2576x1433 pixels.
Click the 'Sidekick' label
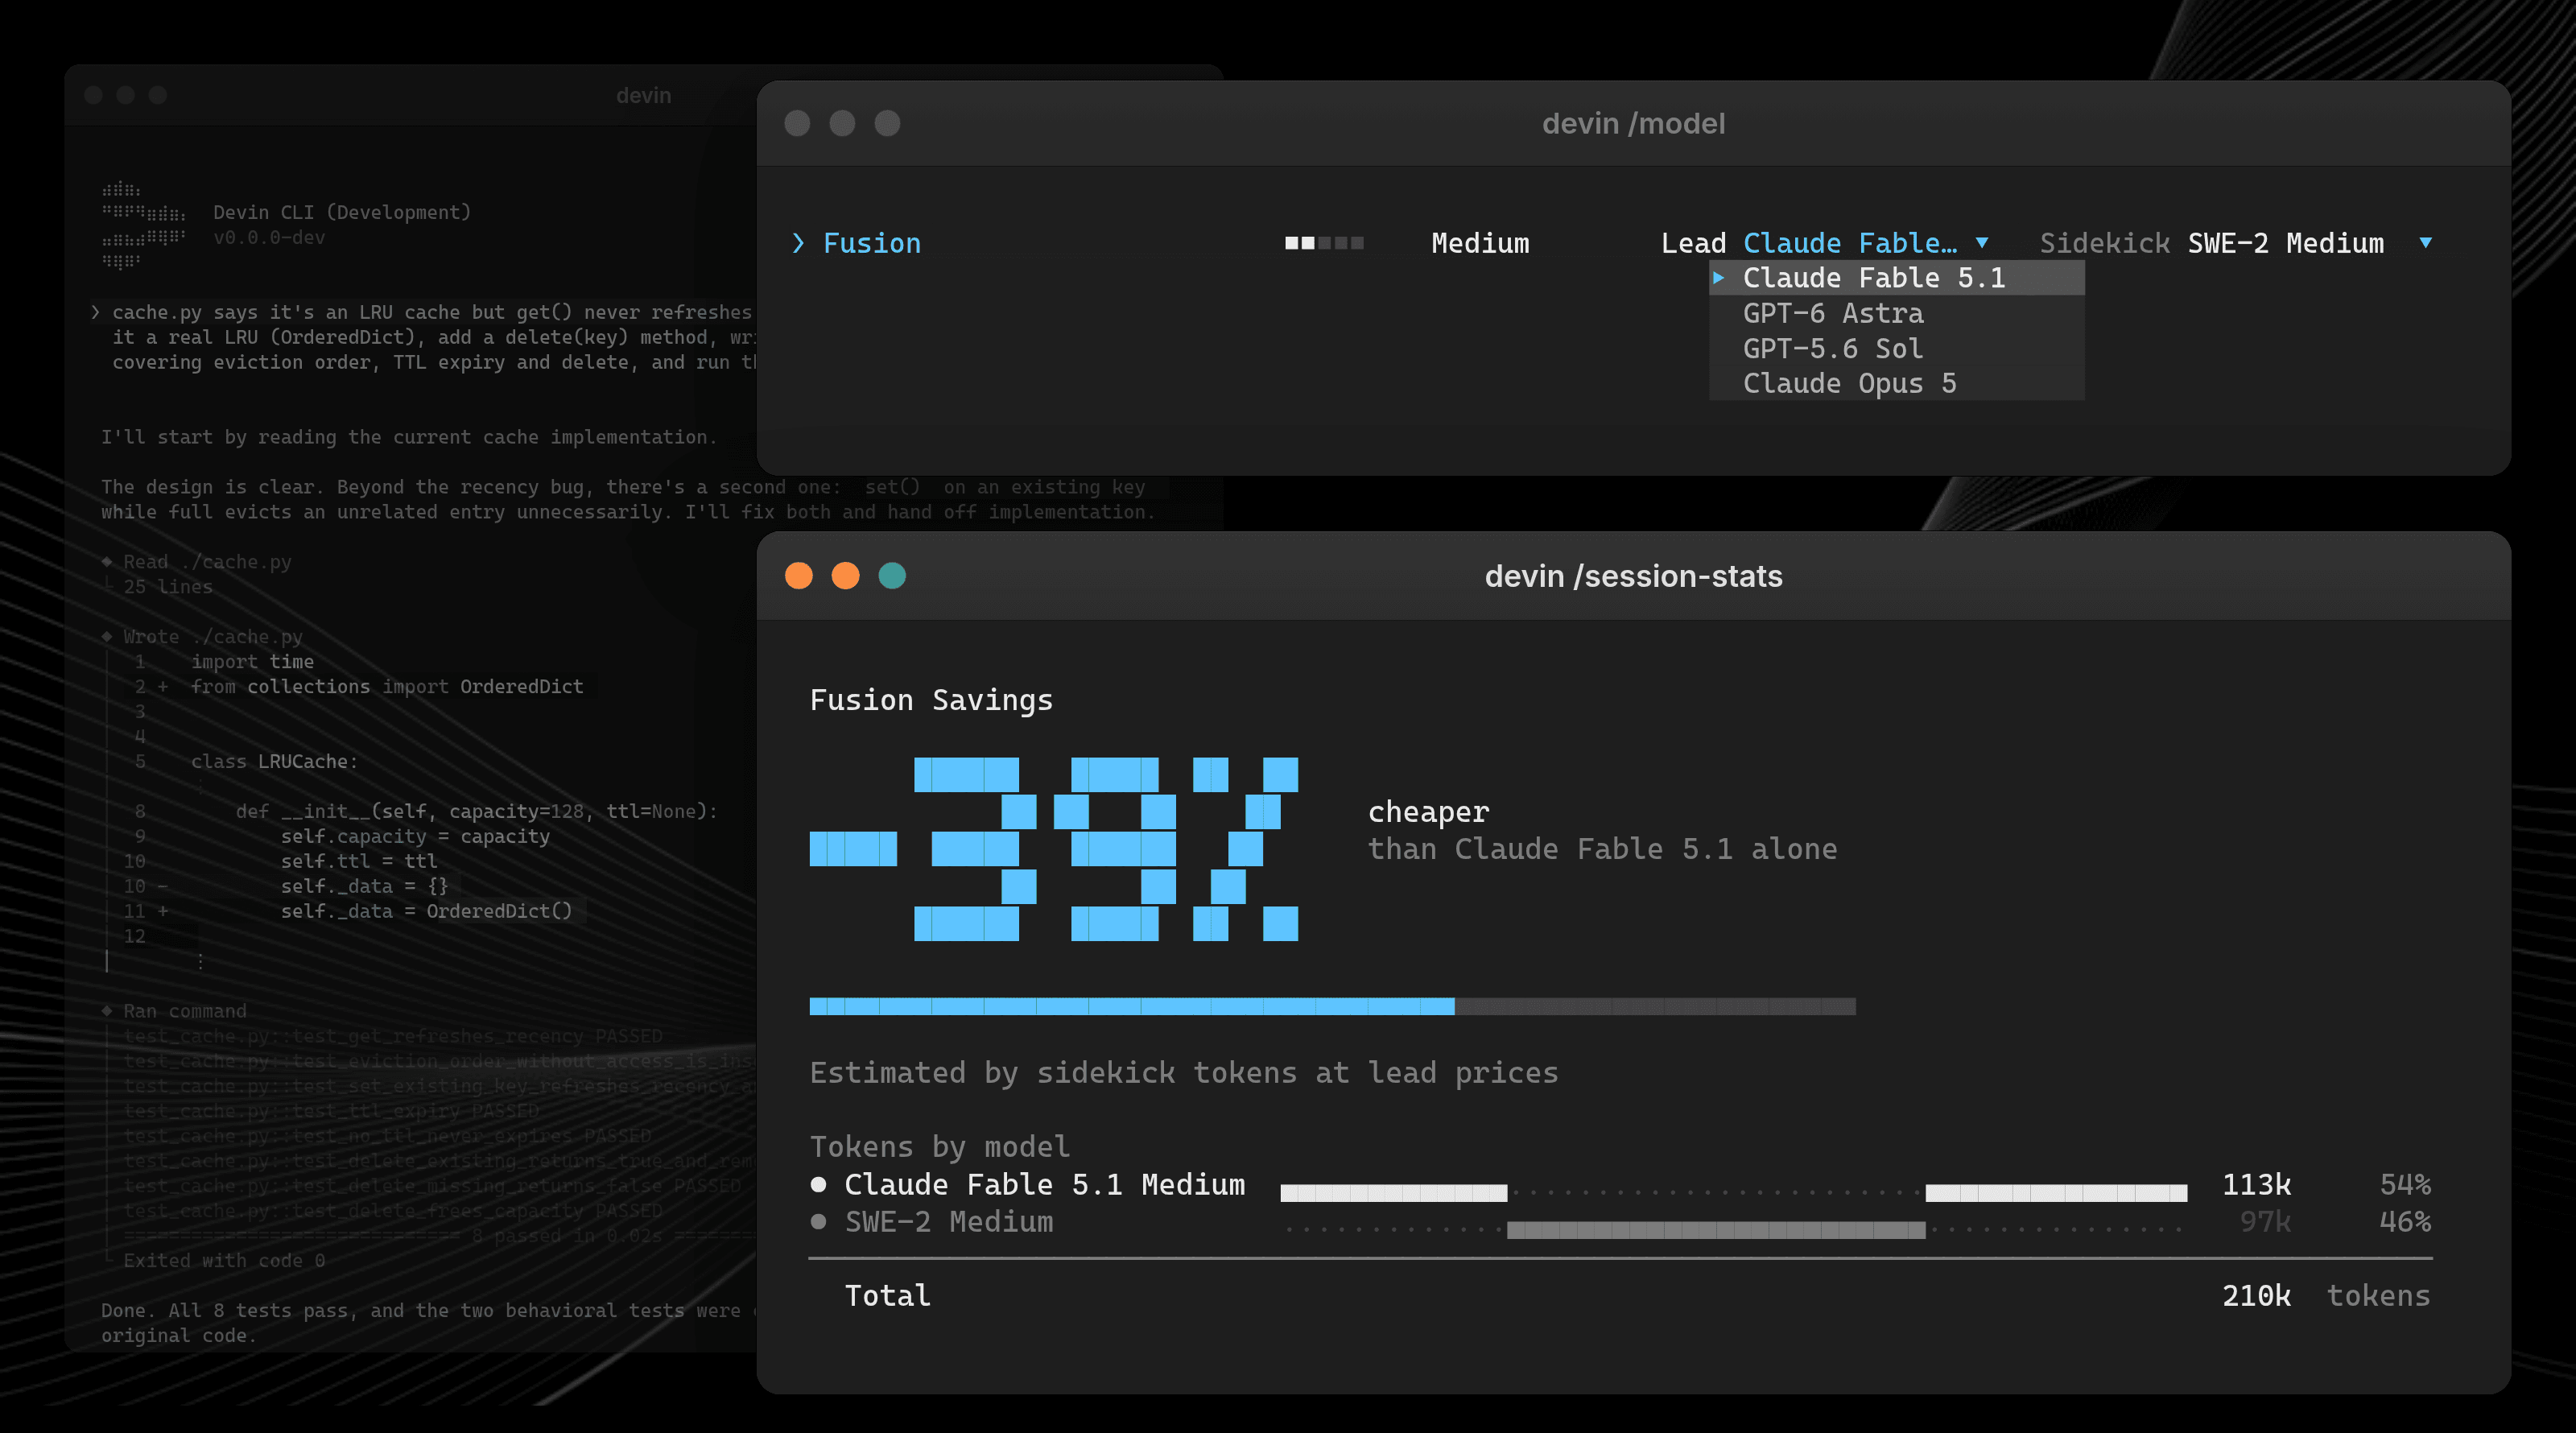tap(2105, 243)
